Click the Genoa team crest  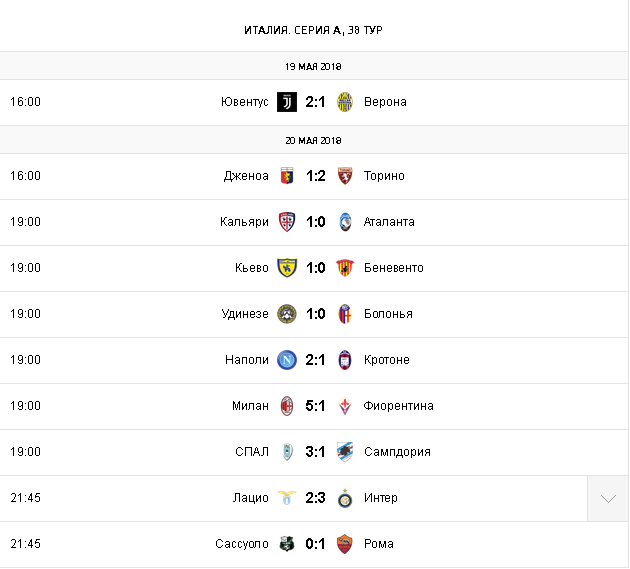(286, 176)
